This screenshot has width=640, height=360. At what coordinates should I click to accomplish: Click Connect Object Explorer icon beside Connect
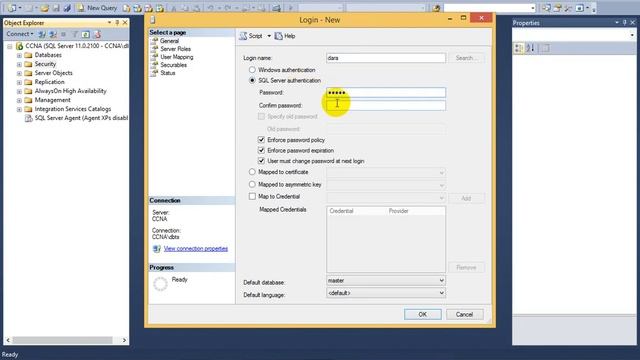(42, 34)
